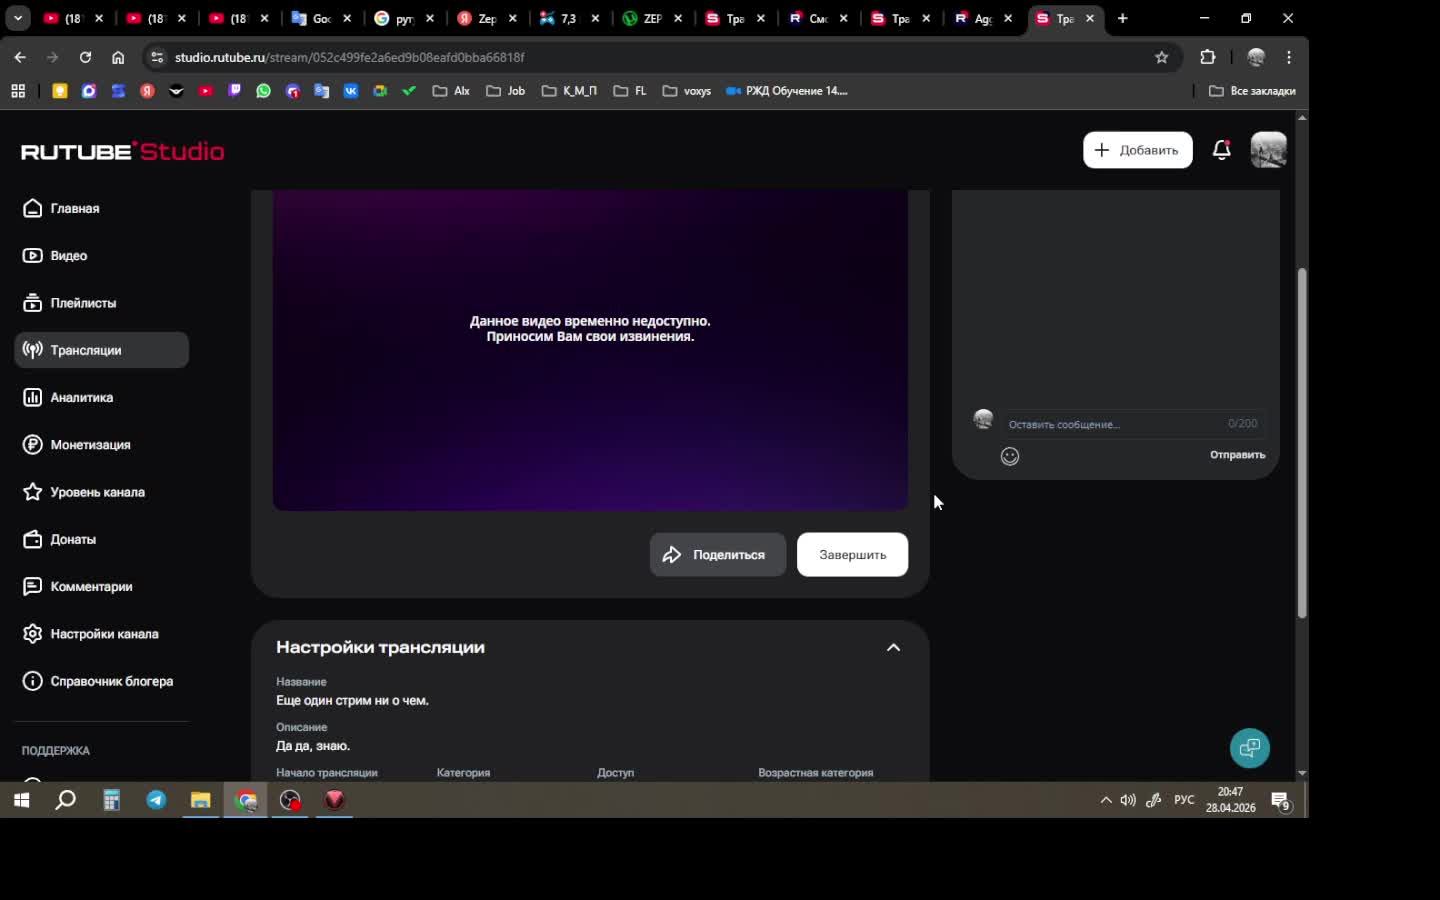Viewport: 1440px width, 900px height.
Task: Show hidden system tray icons
Action: [x=1106, y=800]
